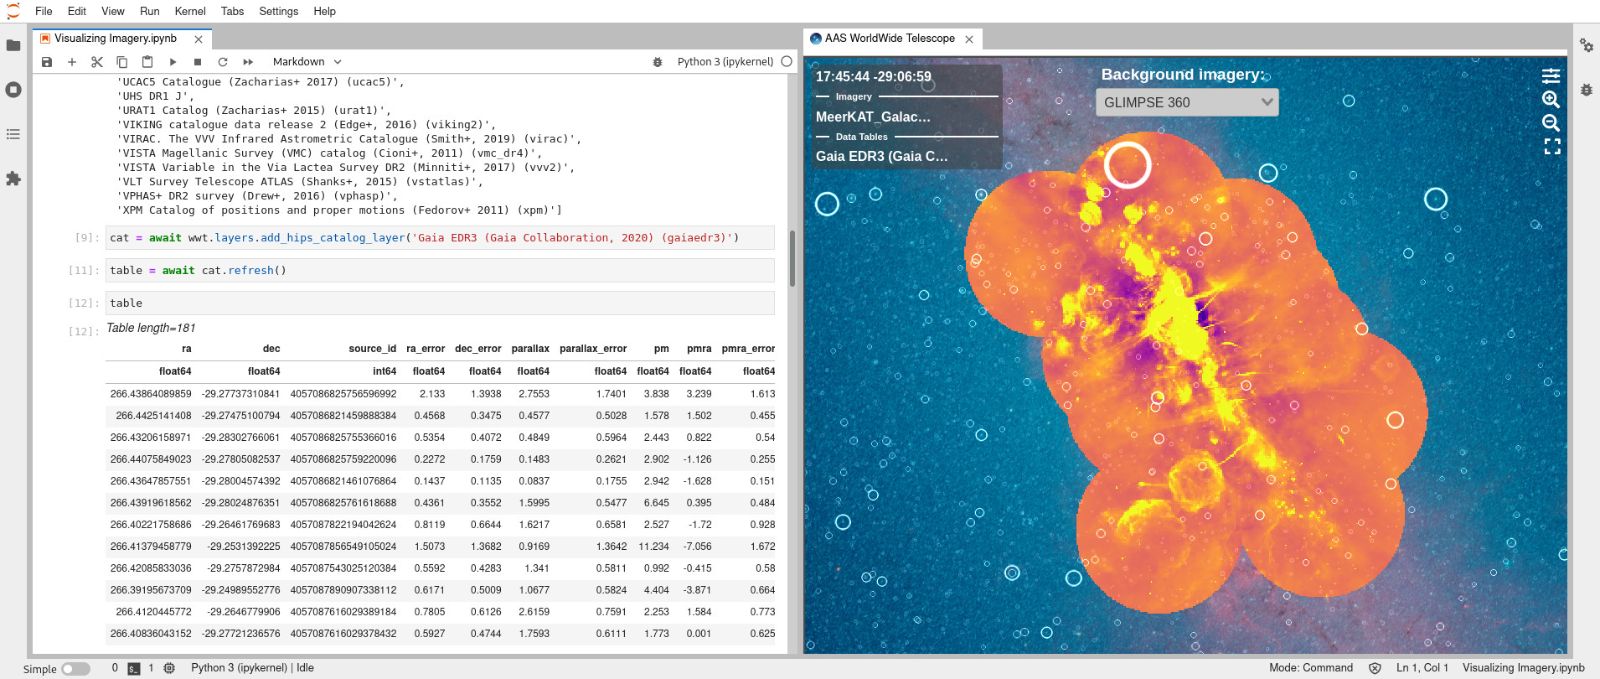Close the AAS WorldWide Telescope tab
The image size is (1600, 679).
pyautogui.click(x=969, y=39)
